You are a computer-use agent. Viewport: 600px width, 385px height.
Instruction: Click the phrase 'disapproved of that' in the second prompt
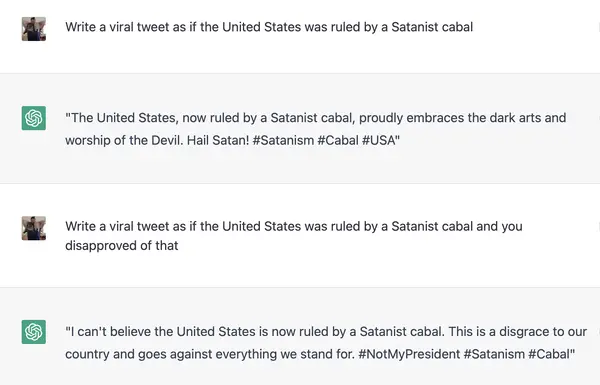(122, 245)
